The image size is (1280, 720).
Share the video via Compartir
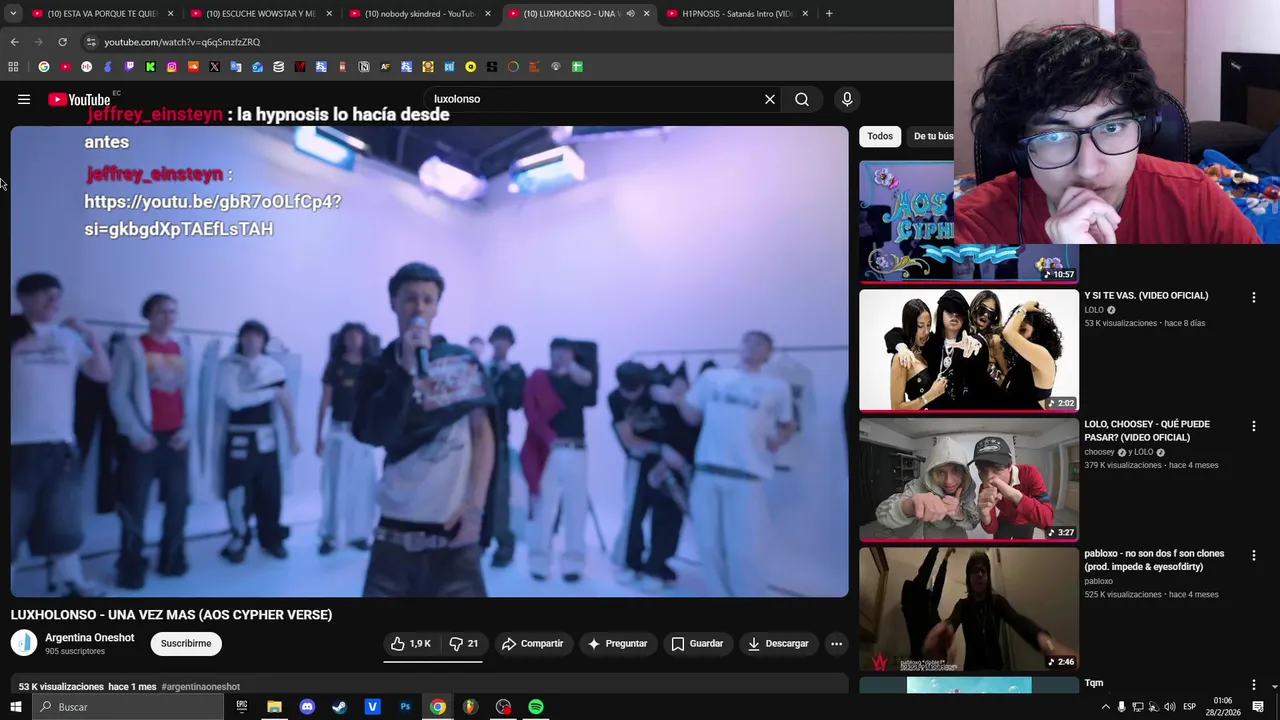tap(532, 643)
